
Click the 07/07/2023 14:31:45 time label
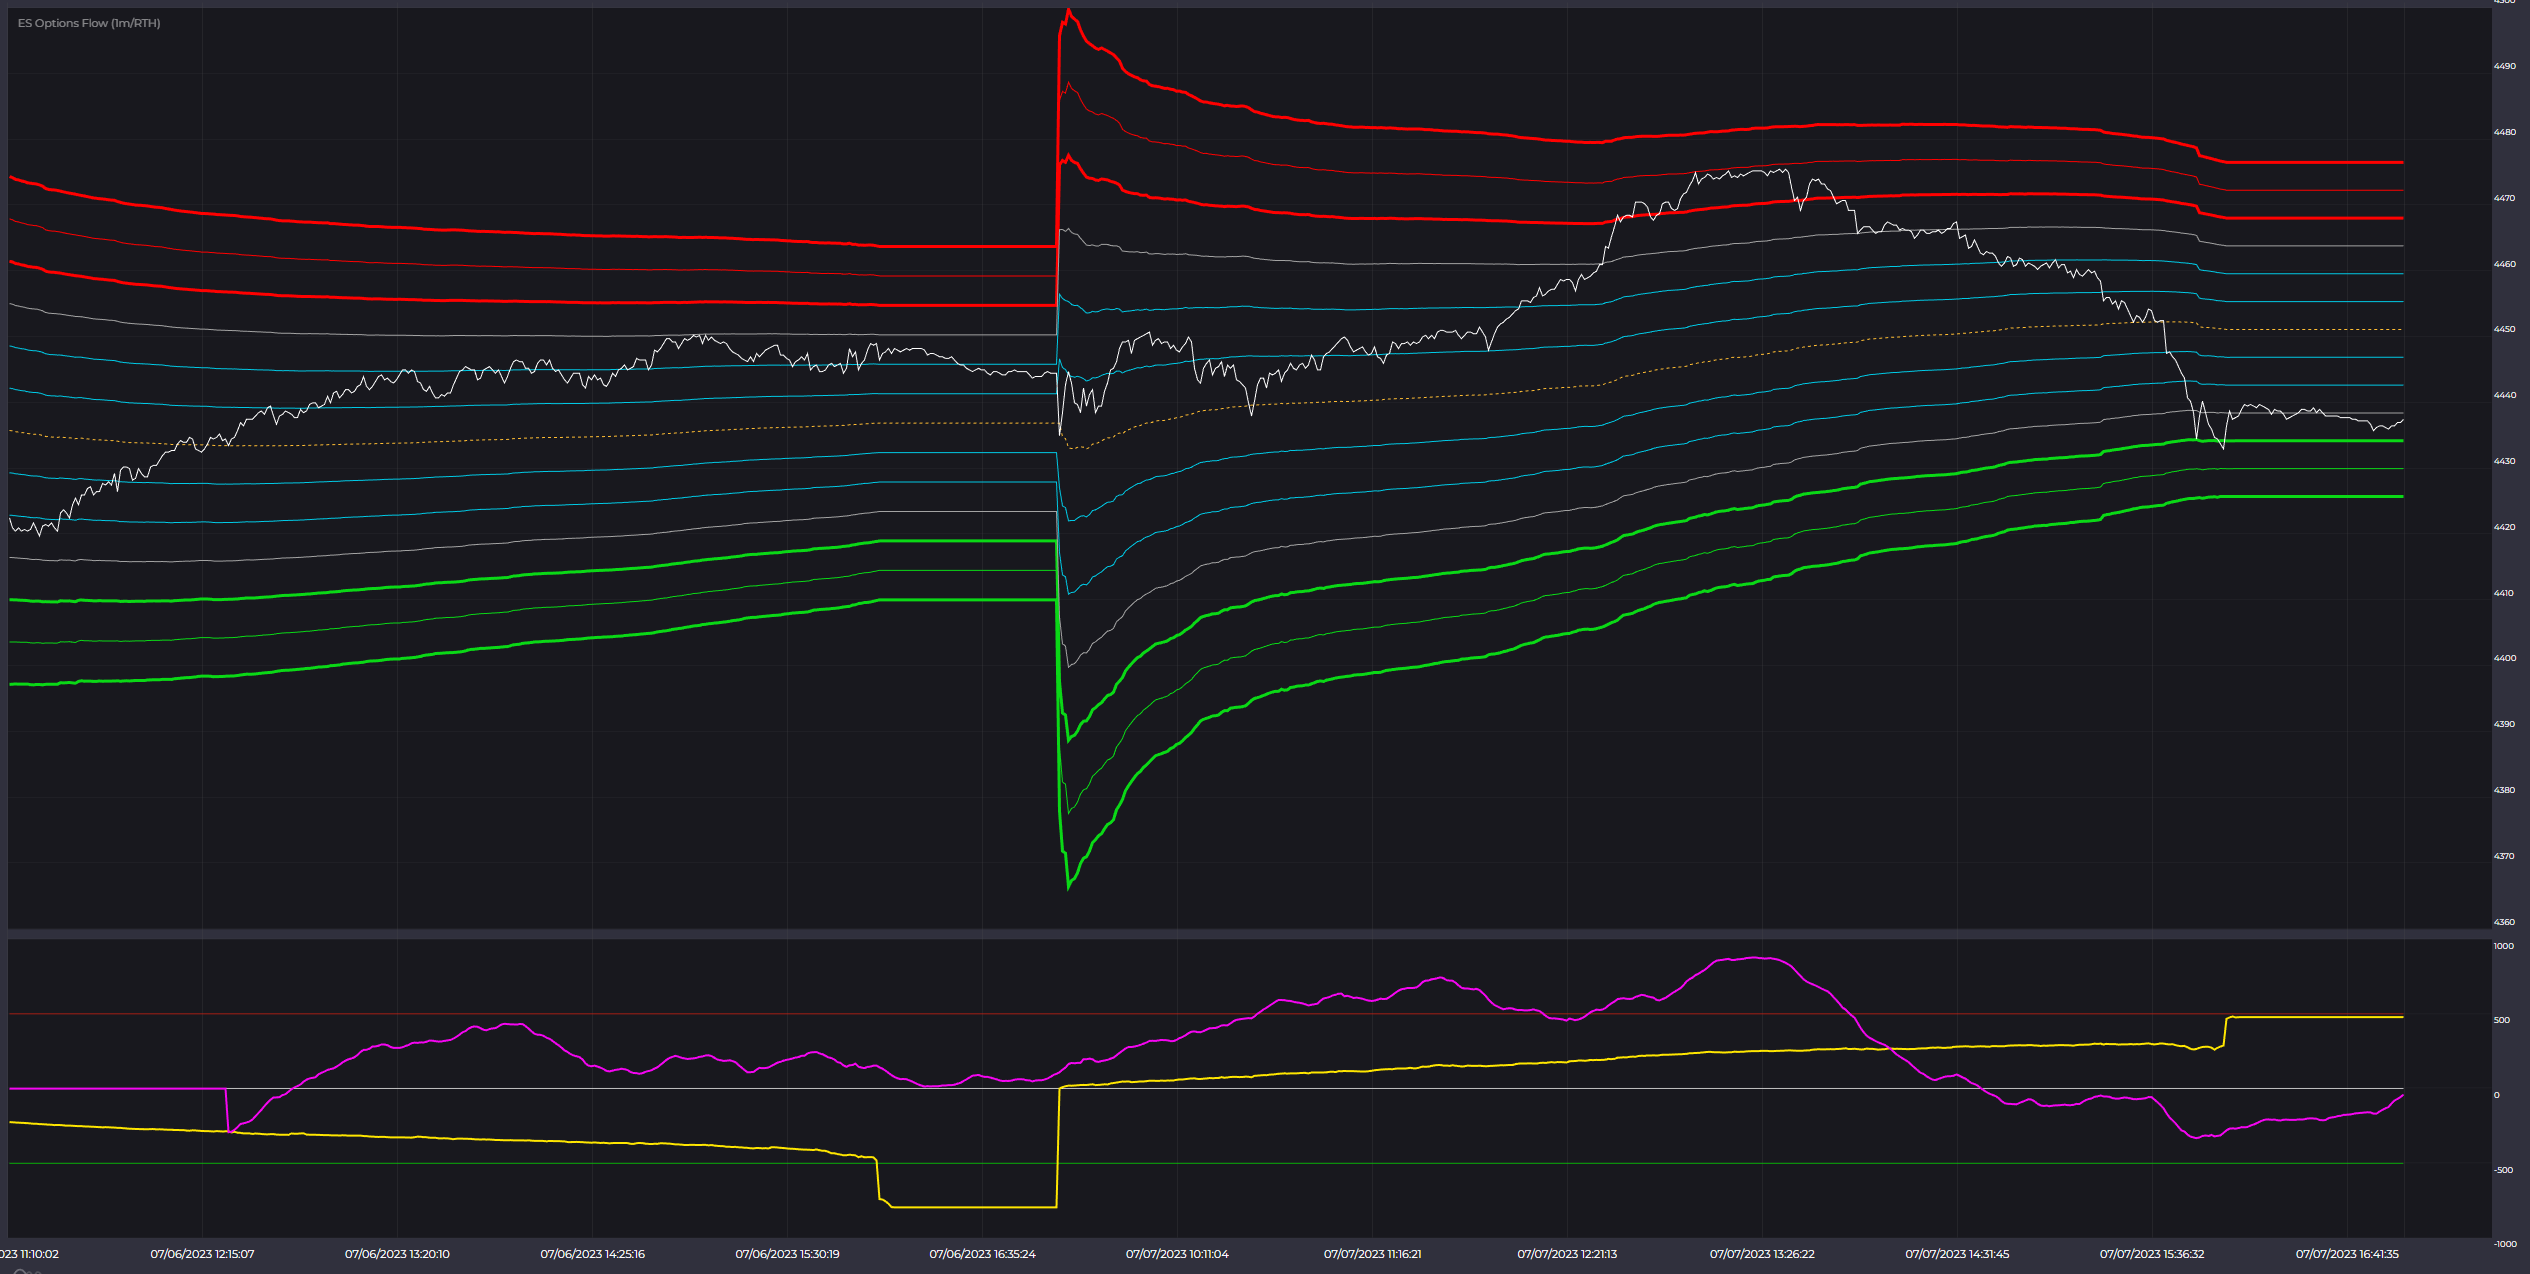click(x=1957, y=1254)
